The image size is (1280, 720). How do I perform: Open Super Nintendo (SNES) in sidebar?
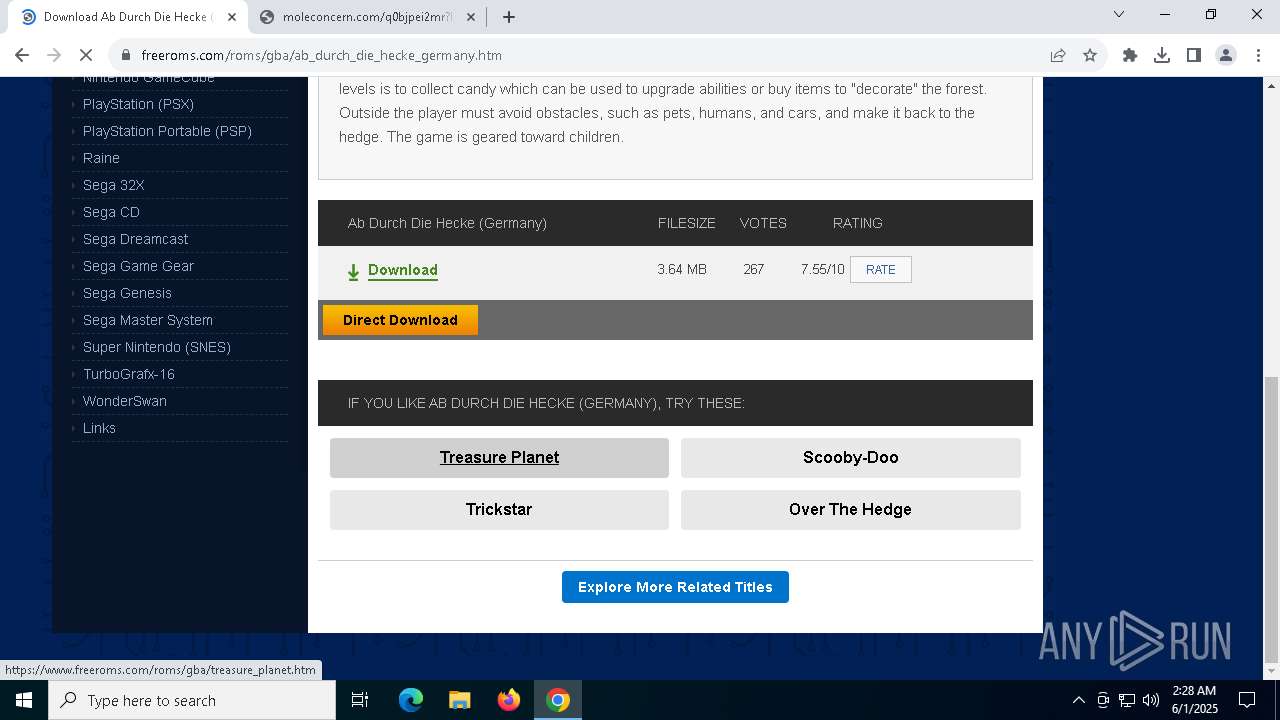click(157, 347)
